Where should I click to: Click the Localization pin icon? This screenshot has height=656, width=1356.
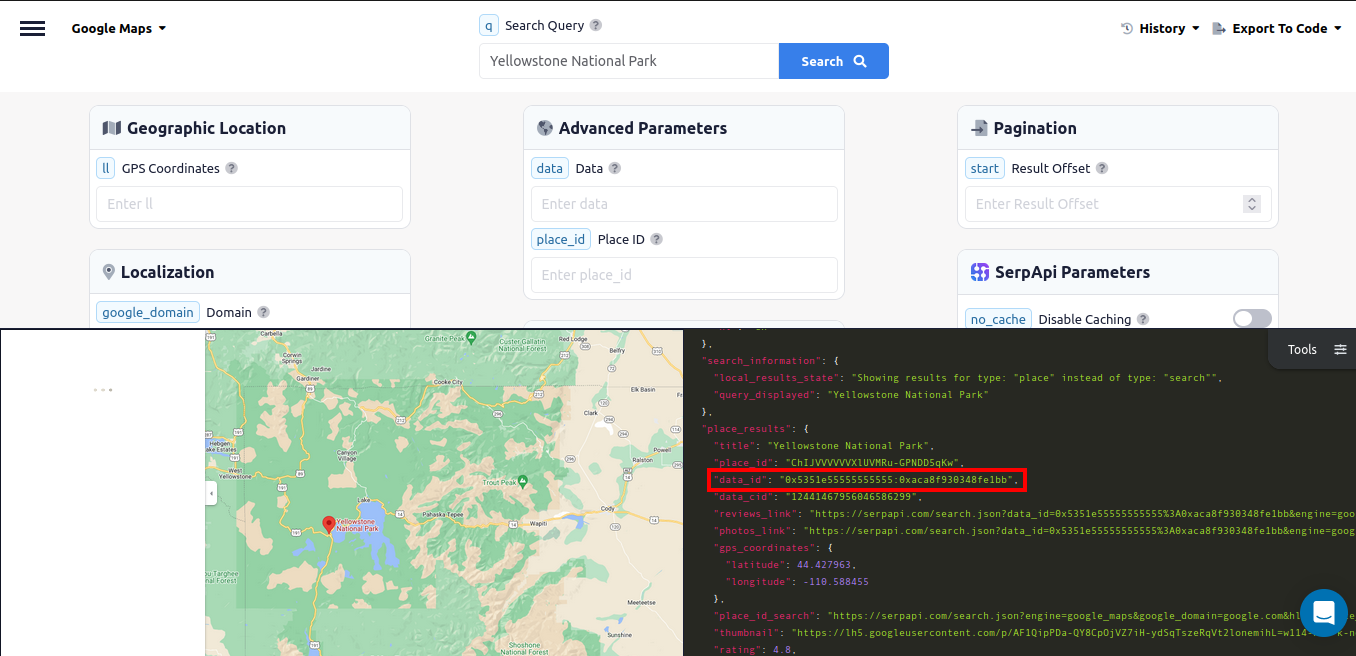(109, 272)
